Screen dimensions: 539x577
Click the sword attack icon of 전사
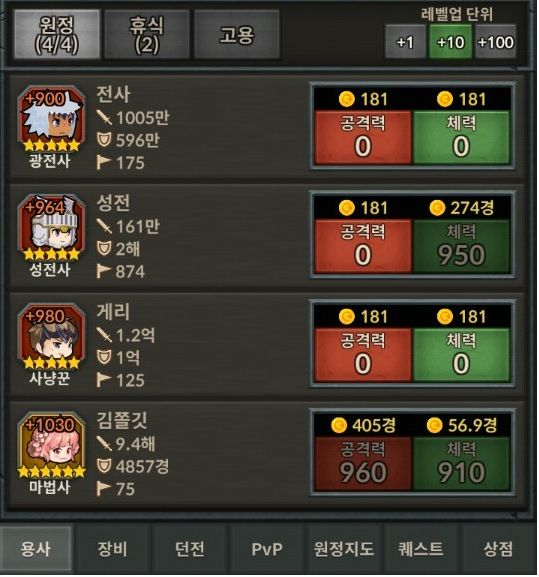pyautogui.click(x=104, y=118)
